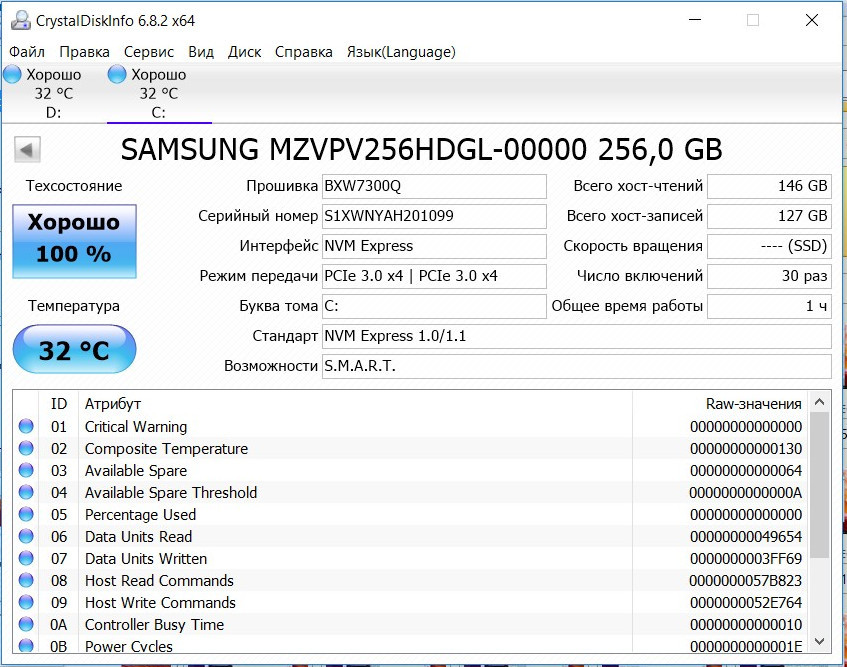Click status dot for Data Units Written row
Screen dimensions: 847x667
click(x=26, y=558)
